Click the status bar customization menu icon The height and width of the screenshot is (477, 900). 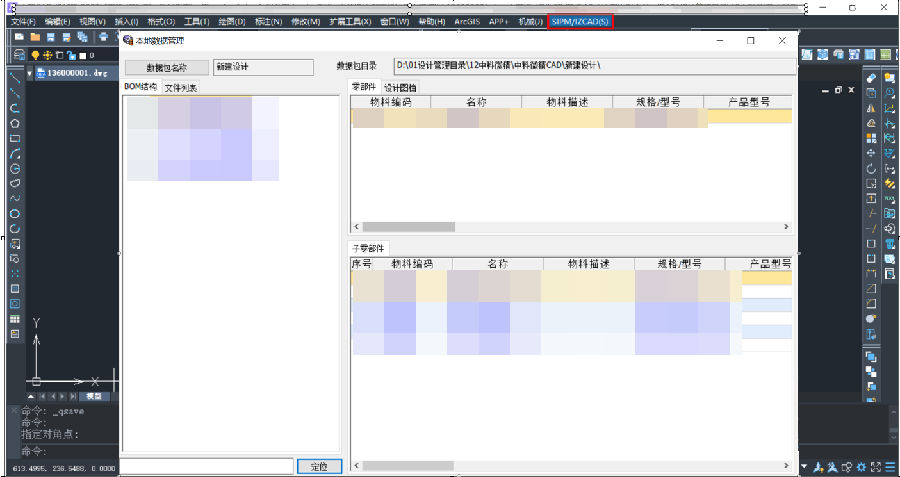click(889, 467)
